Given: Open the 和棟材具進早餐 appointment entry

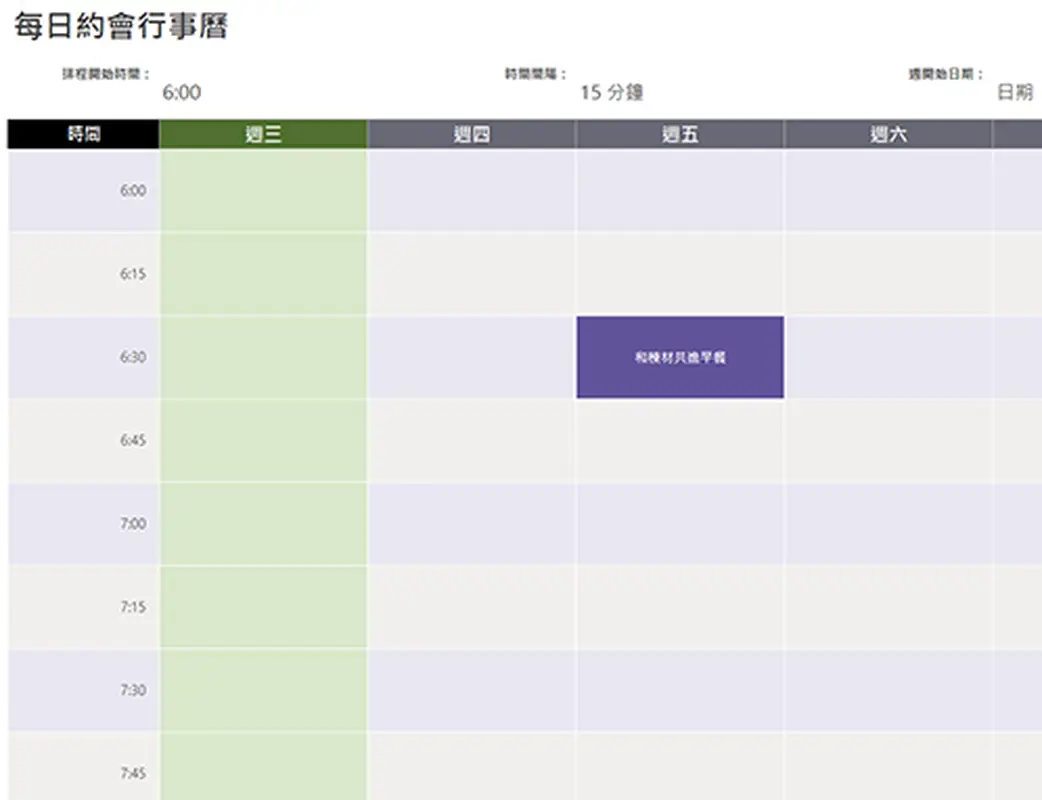Looking at the screenshot, I should [679, 356].
